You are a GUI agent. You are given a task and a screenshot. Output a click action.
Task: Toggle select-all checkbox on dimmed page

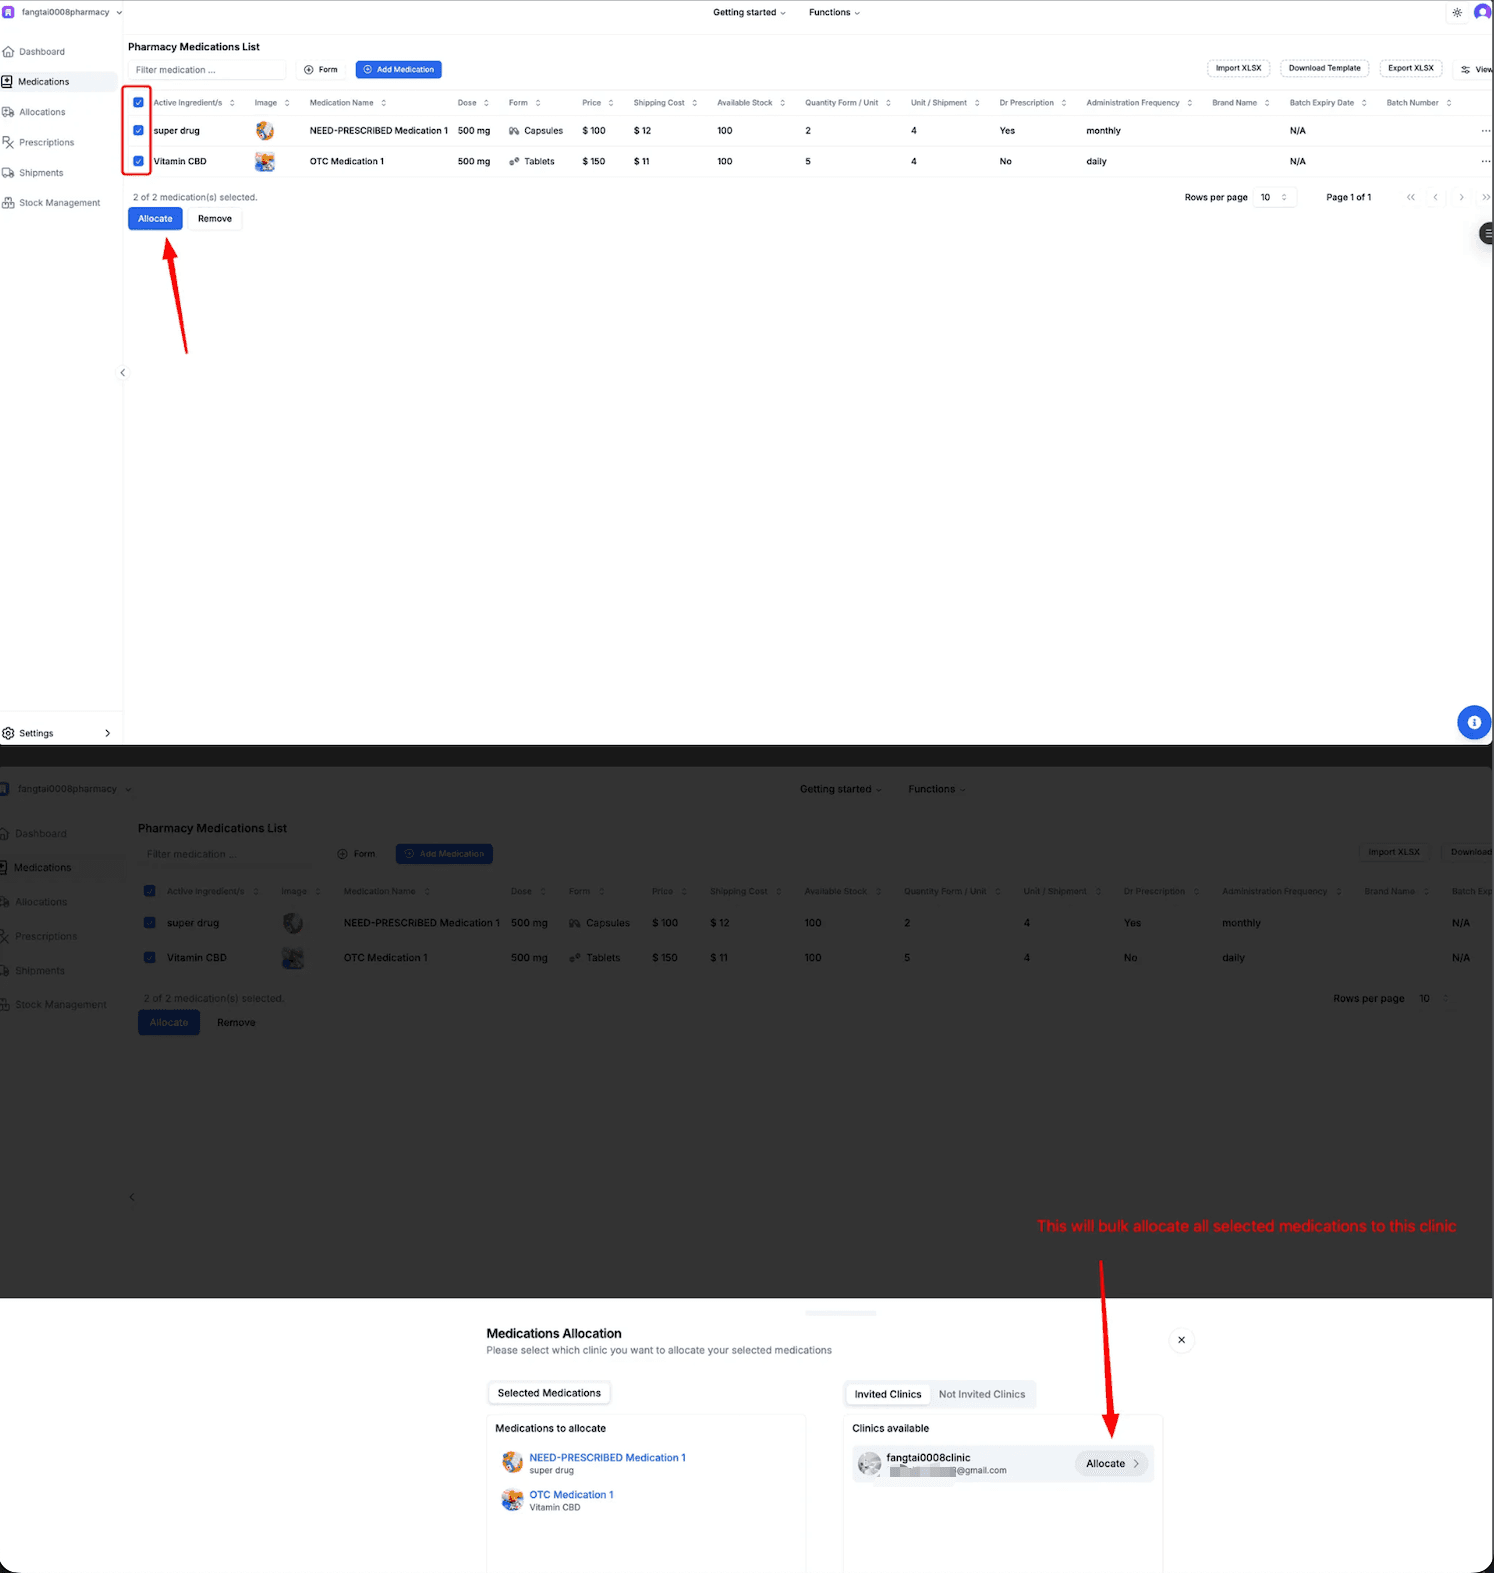point(149,891)
